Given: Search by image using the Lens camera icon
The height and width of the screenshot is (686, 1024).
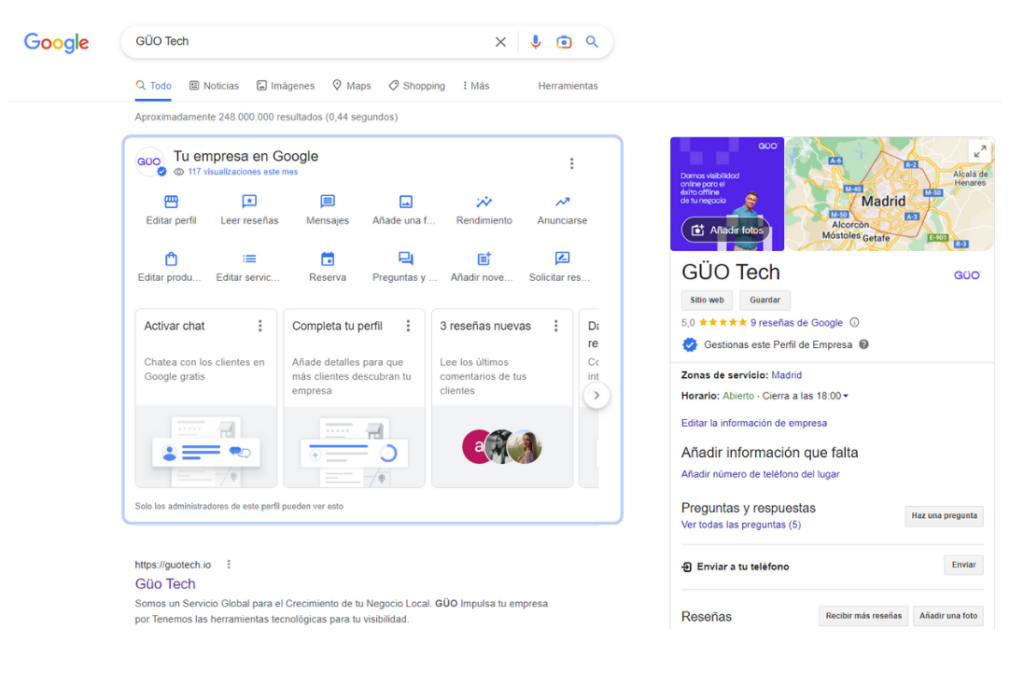Looking at the screenshot, I should [564, 41].
